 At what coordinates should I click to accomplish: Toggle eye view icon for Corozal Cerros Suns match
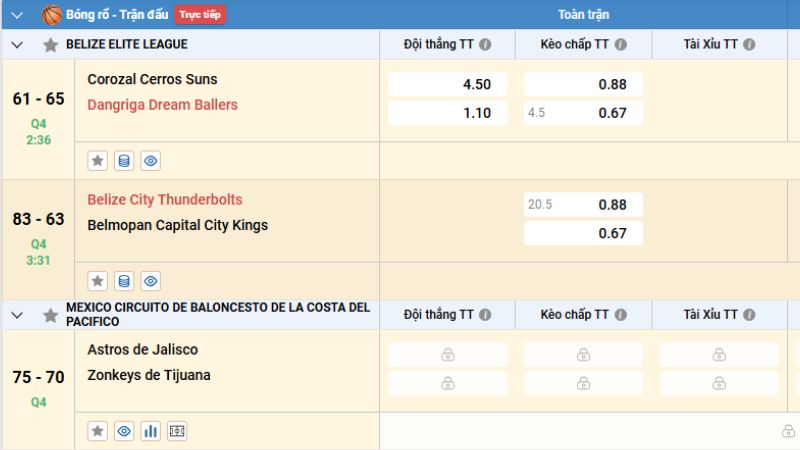pyautogui.click(x=150, y=161)
